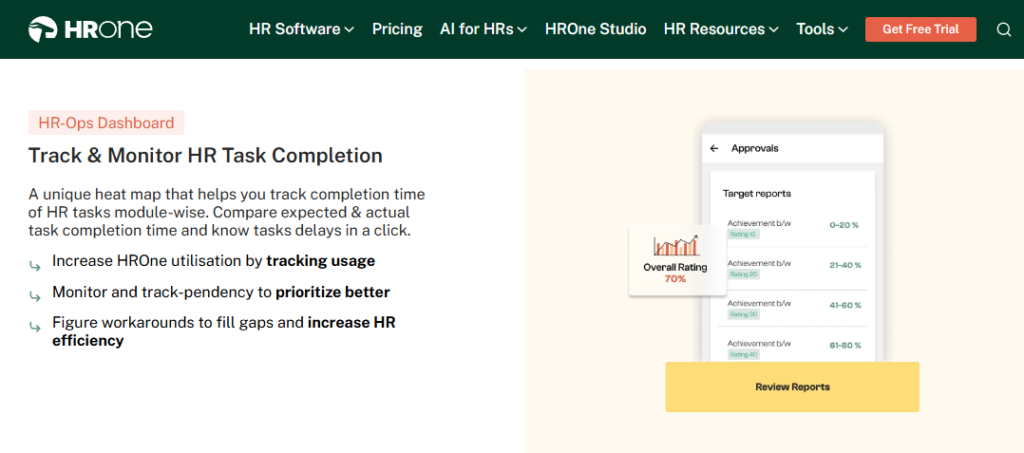Select the 21–40 % achievement row
The height and width of the screenshot is (453, 1024).
point(793,269)
